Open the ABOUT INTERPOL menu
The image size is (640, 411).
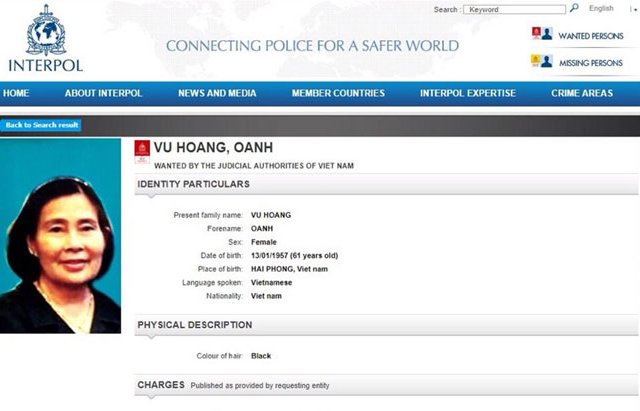pyautogui.click(x=103, y=93)
